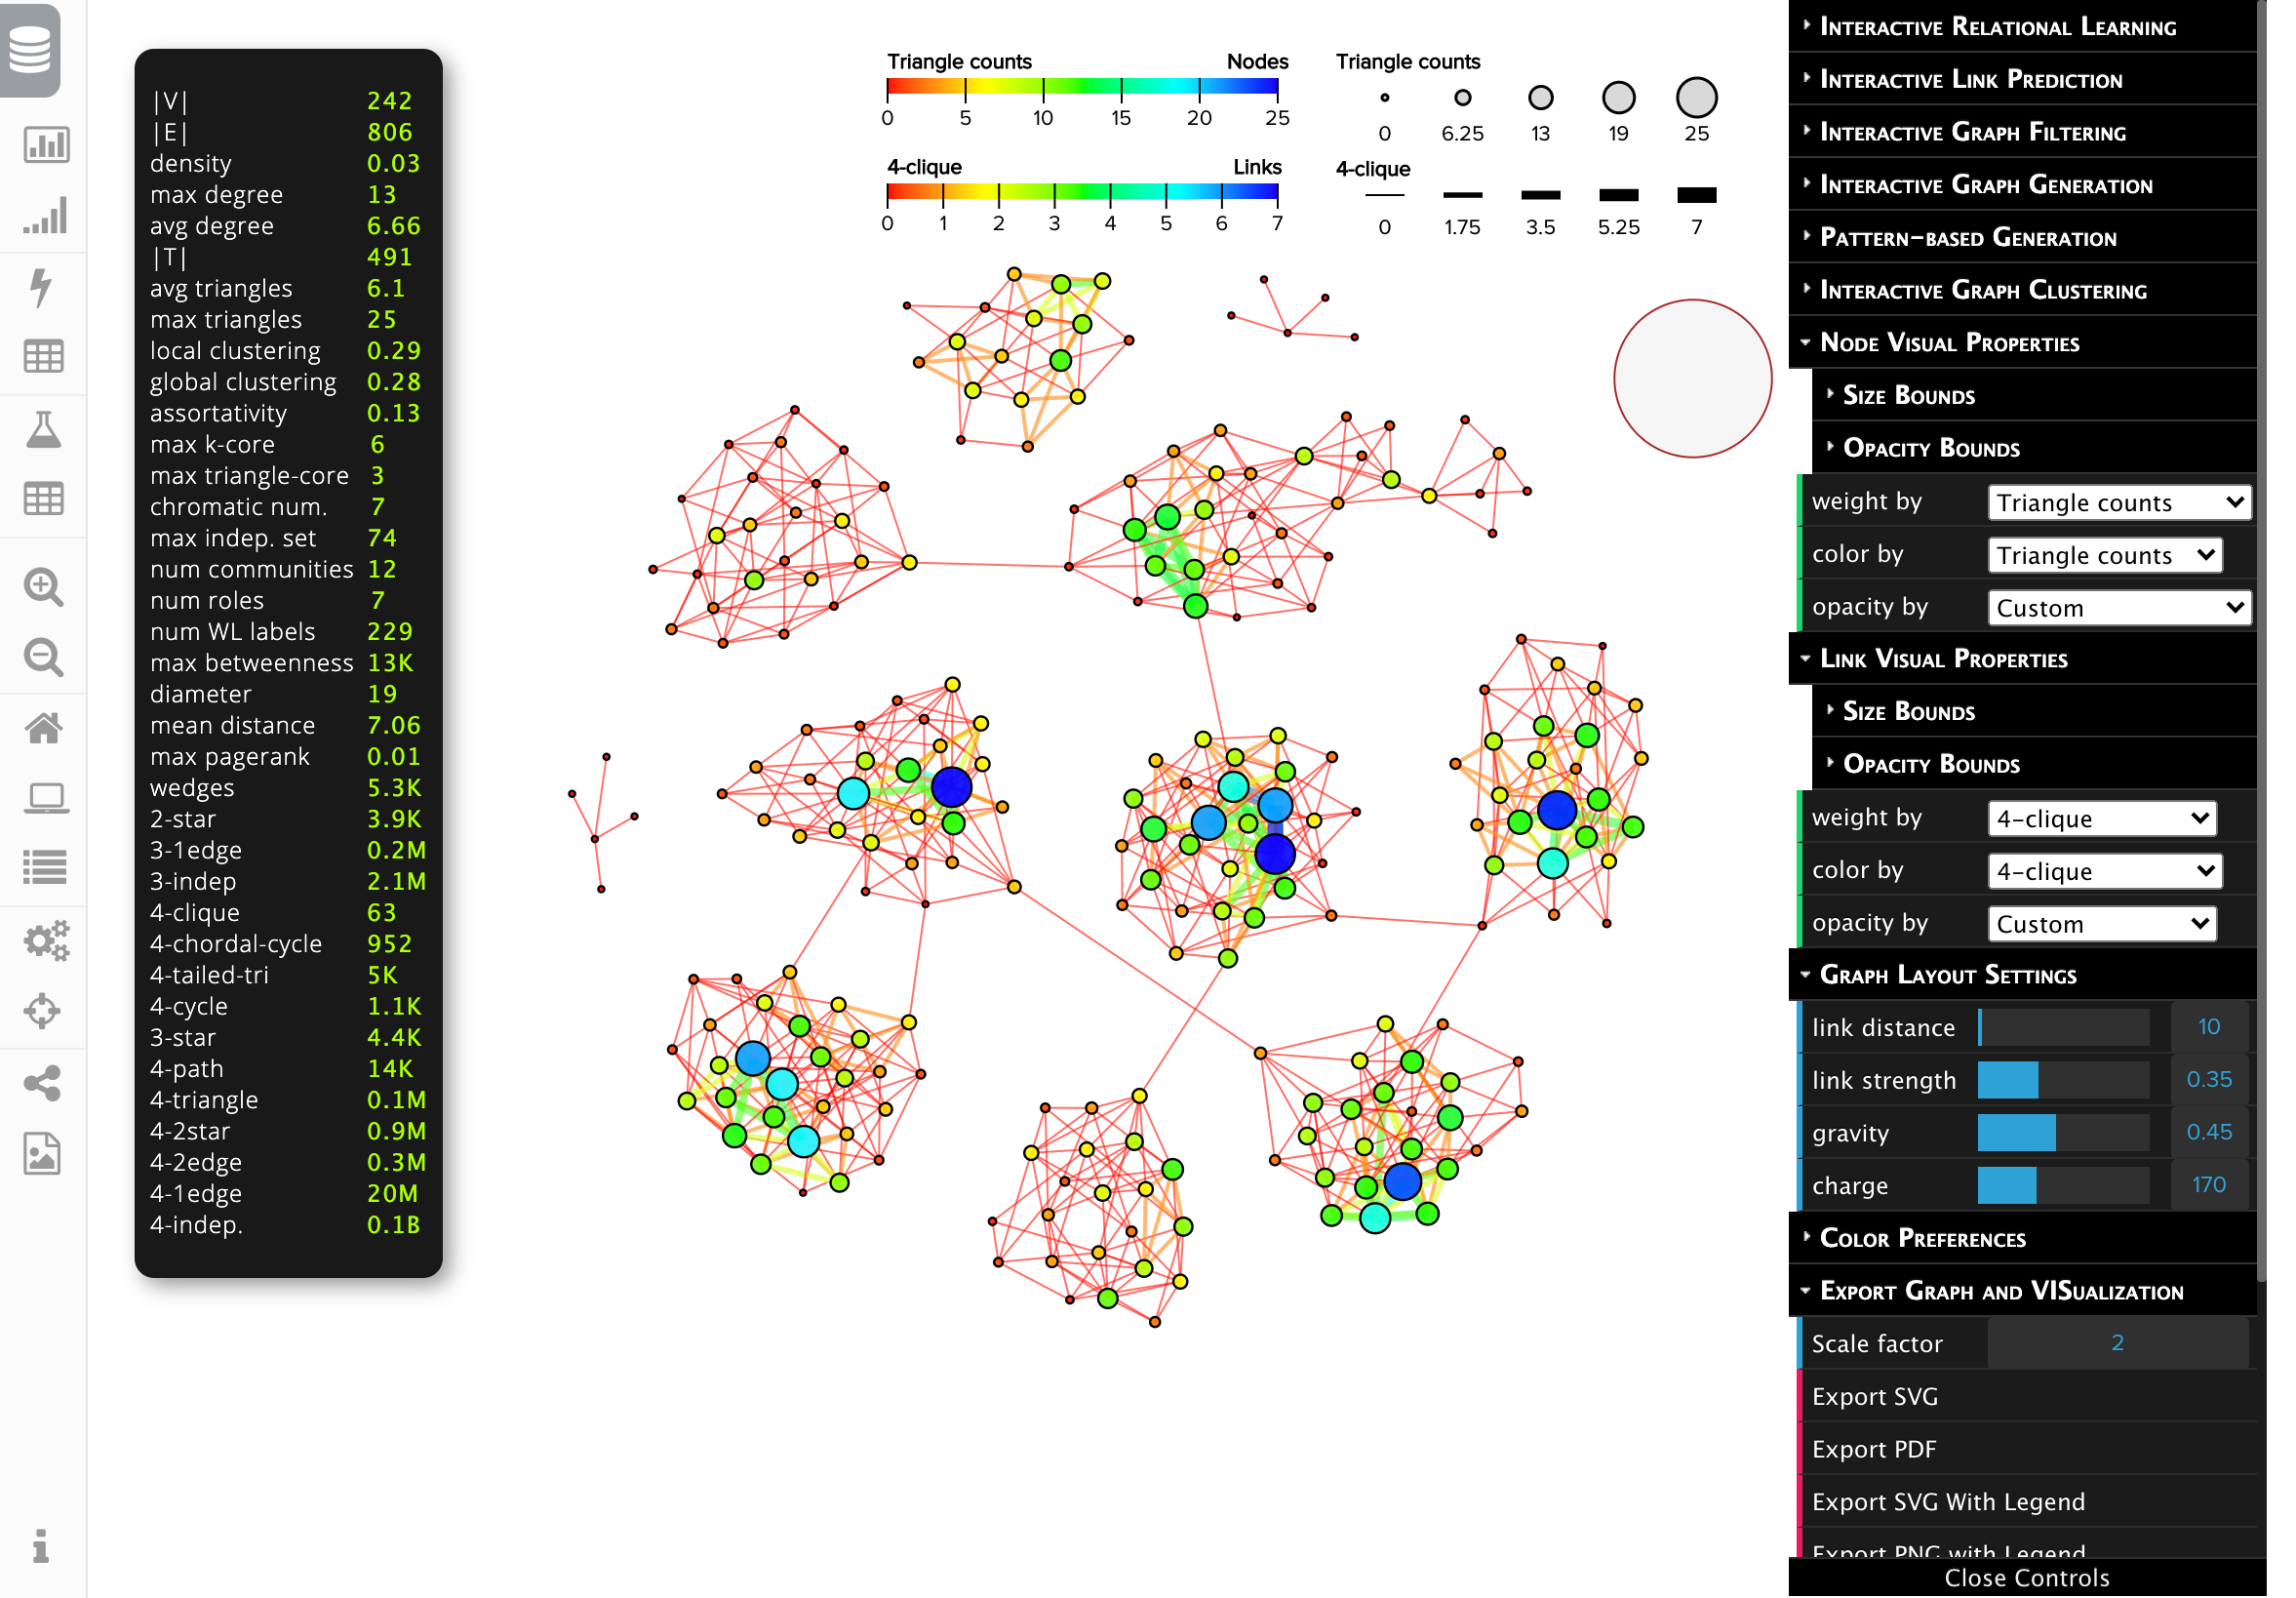Collapse Export Graph and Visualization section

(x=2023, y=1291)
